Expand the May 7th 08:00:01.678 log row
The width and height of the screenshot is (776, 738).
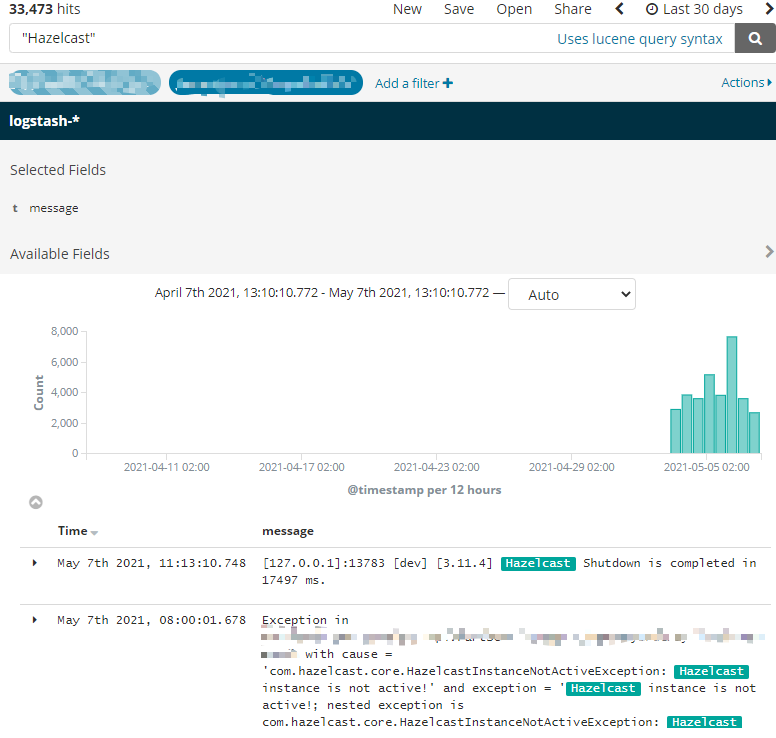pos(35,620)
